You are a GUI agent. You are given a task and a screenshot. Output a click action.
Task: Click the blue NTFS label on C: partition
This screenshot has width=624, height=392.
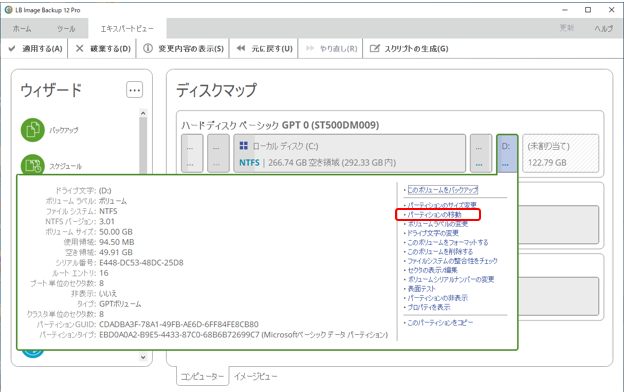point(249,163)
